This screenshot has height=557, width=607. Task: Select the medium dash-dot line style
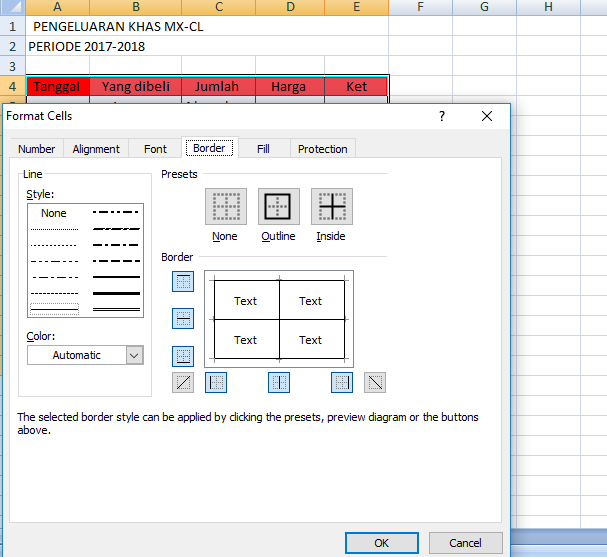coord(116,245)
